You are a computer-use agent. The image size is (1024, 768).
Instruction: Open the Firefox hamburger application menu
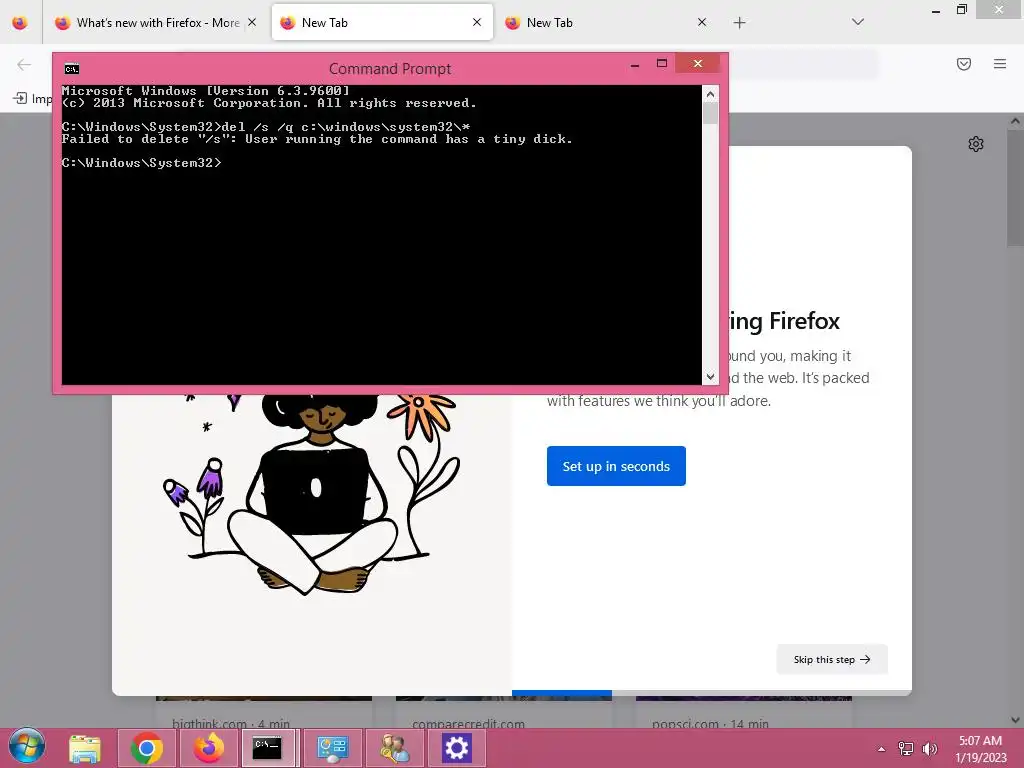click(x=1000, y=64)
